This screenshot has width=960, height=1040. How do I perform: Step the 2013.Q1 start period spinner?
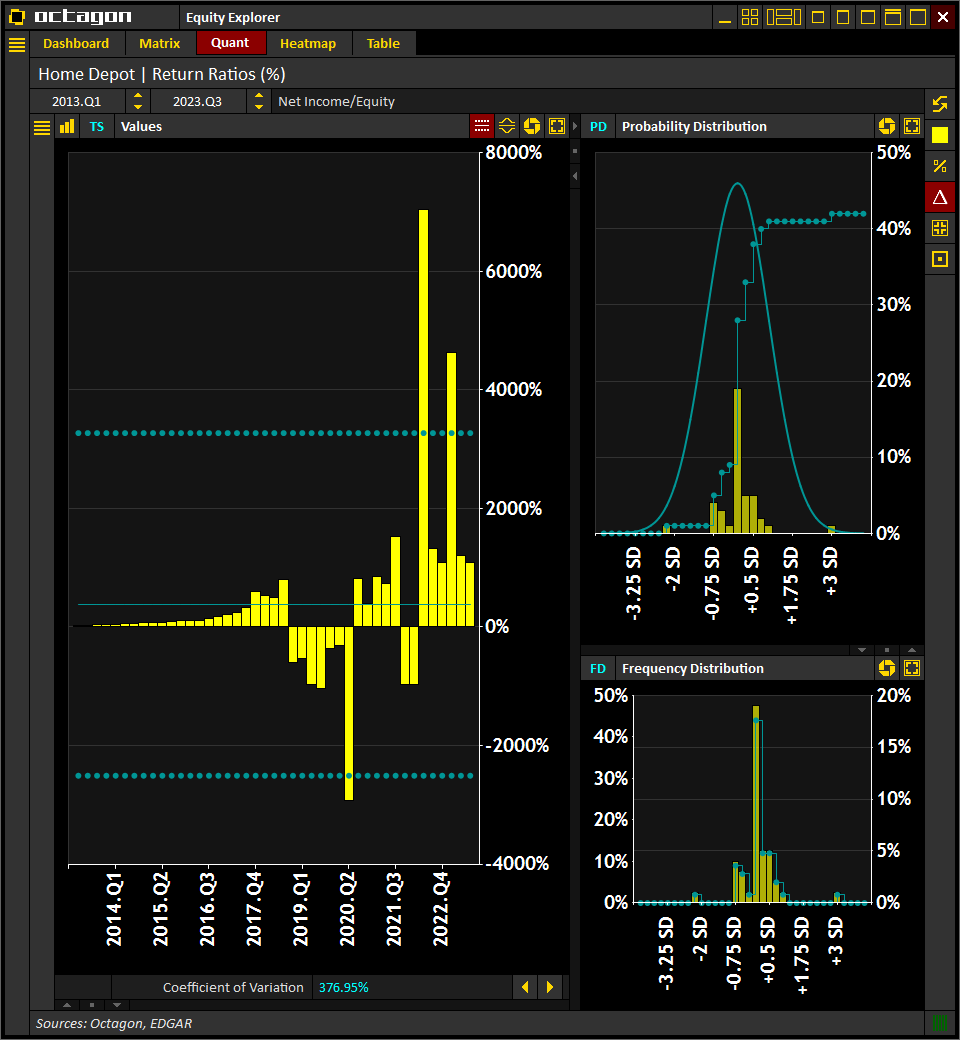[x=137, y=101]
